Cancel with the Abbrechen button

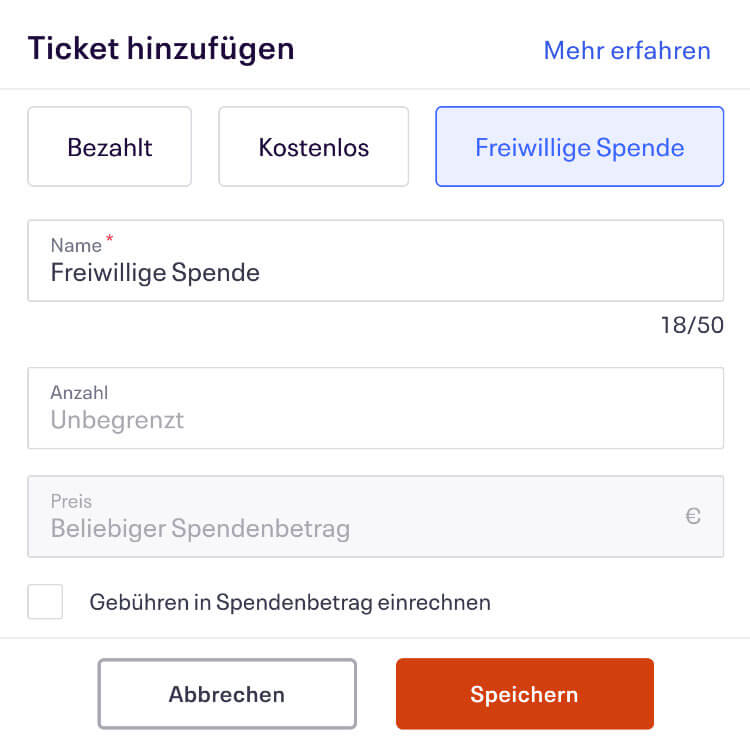(x=227, y=694)
